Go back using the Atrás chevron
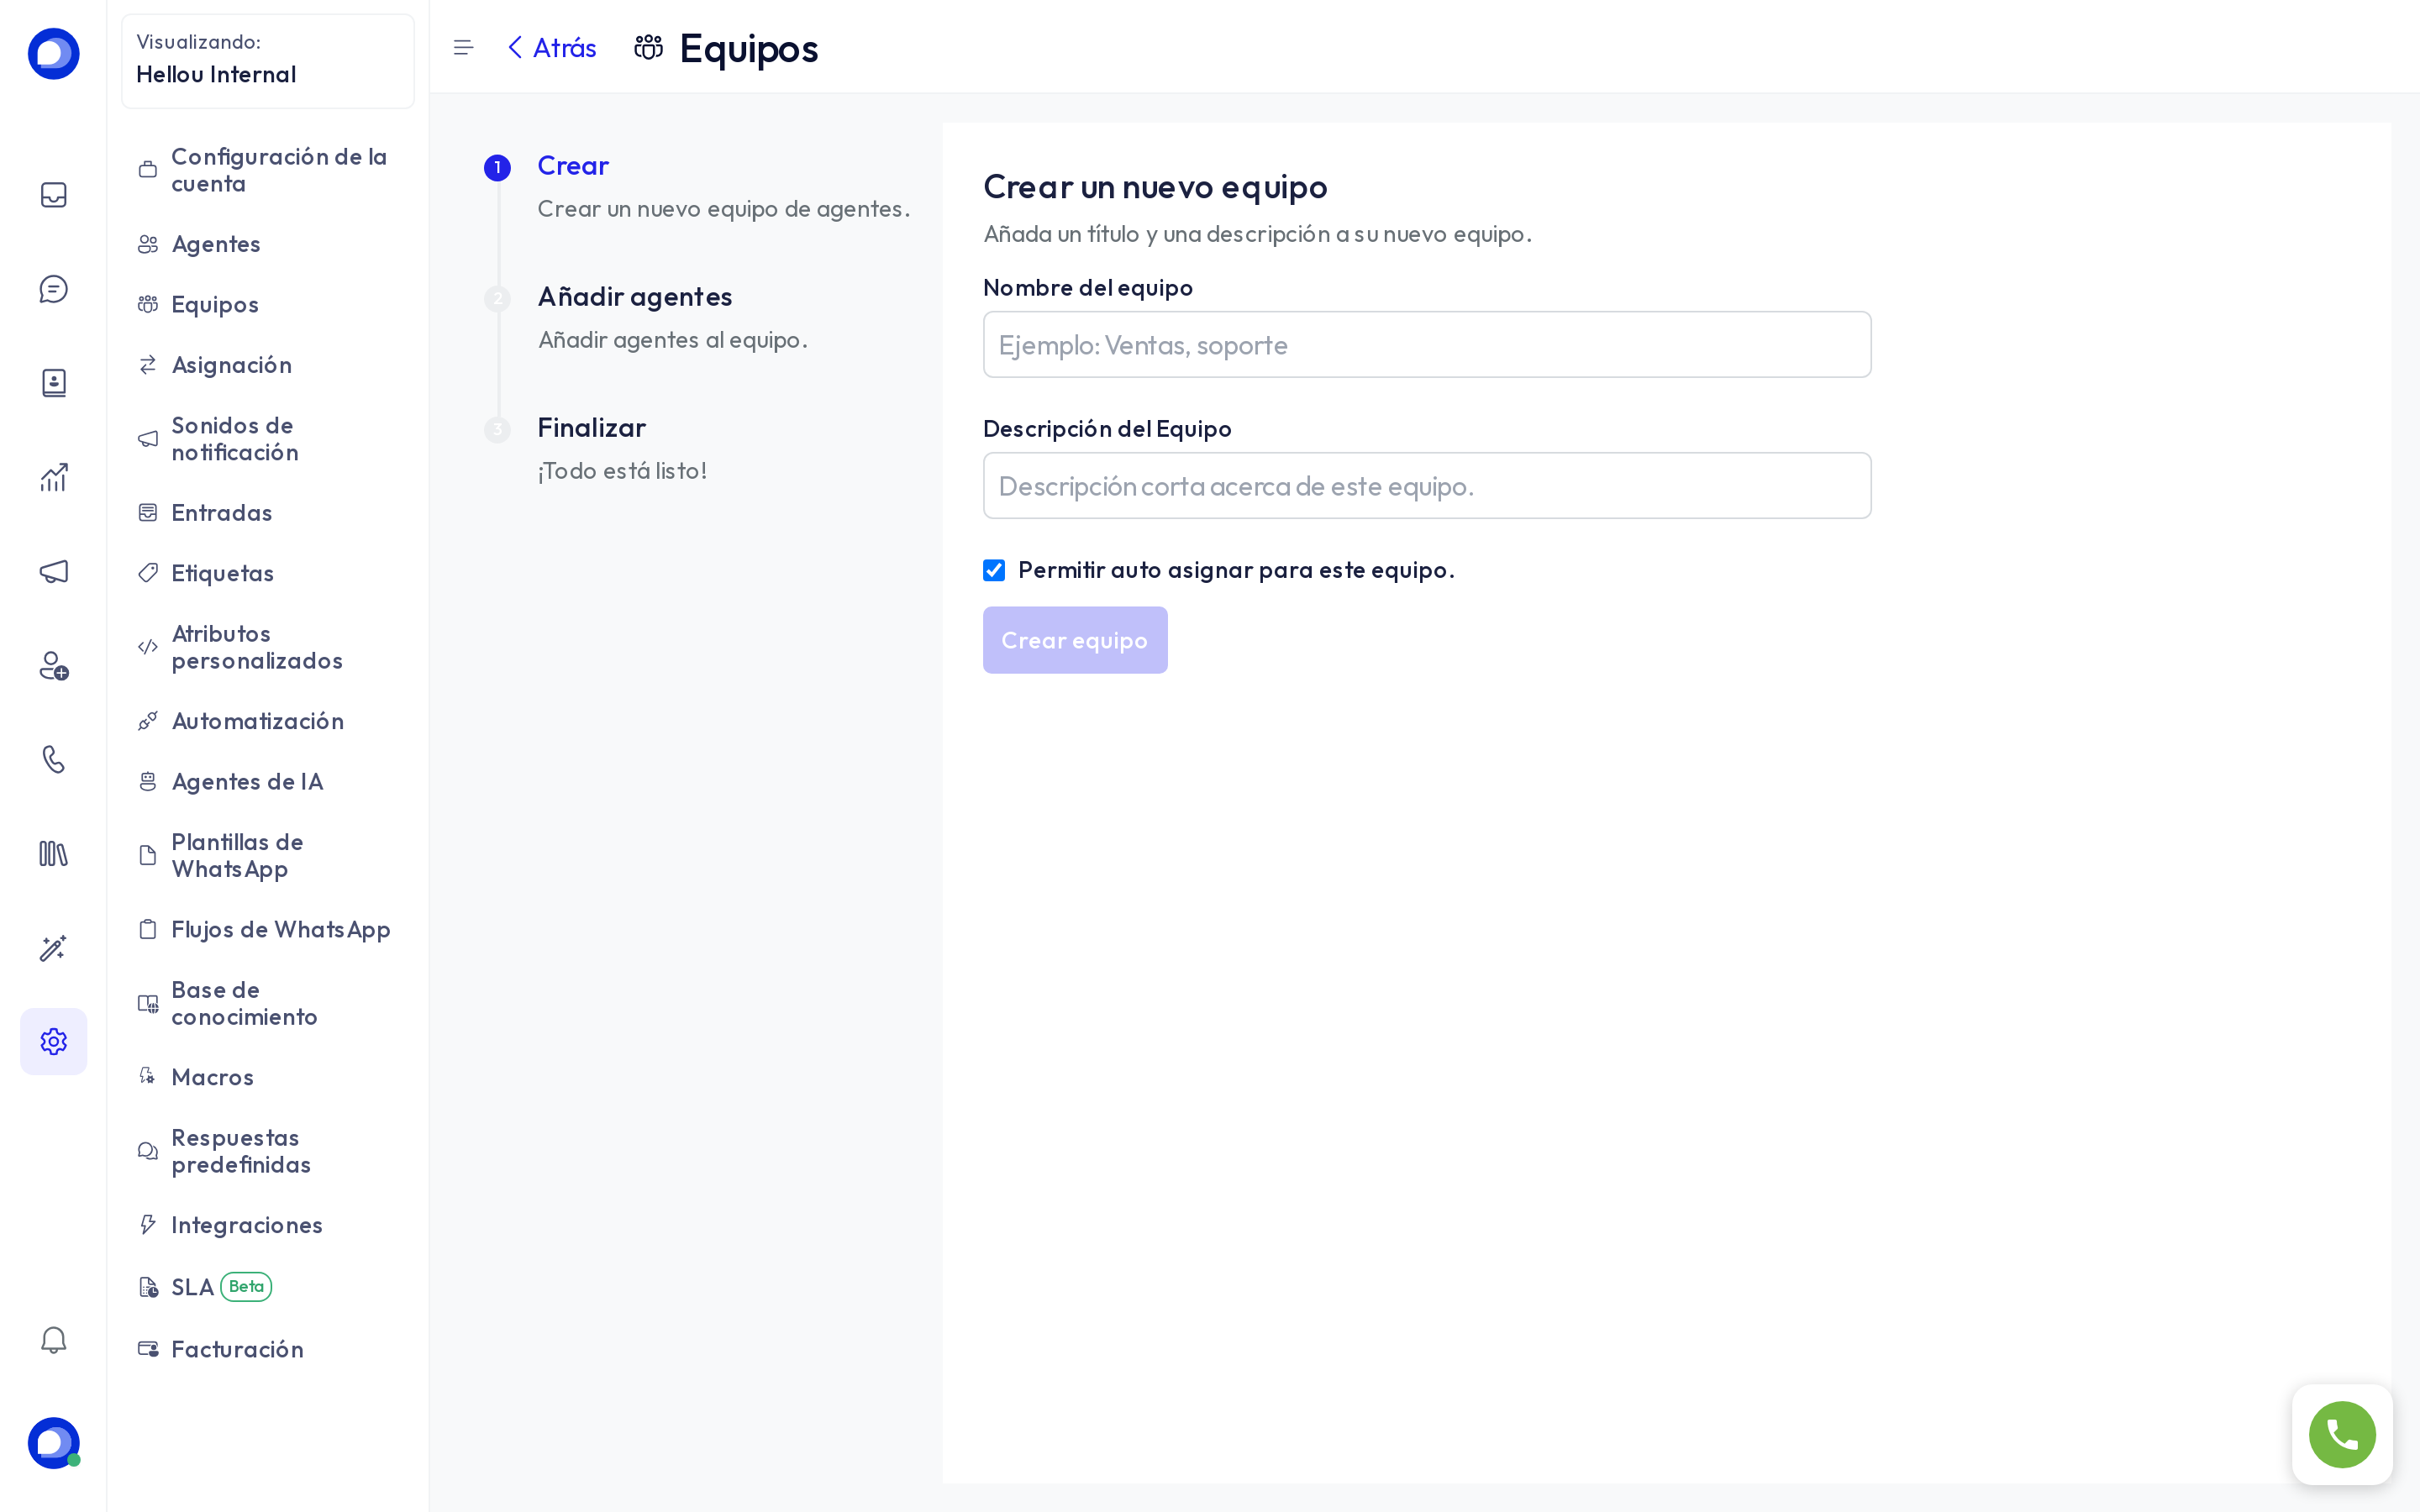The image size is (2420, 1512). click(x=551, y=47)
